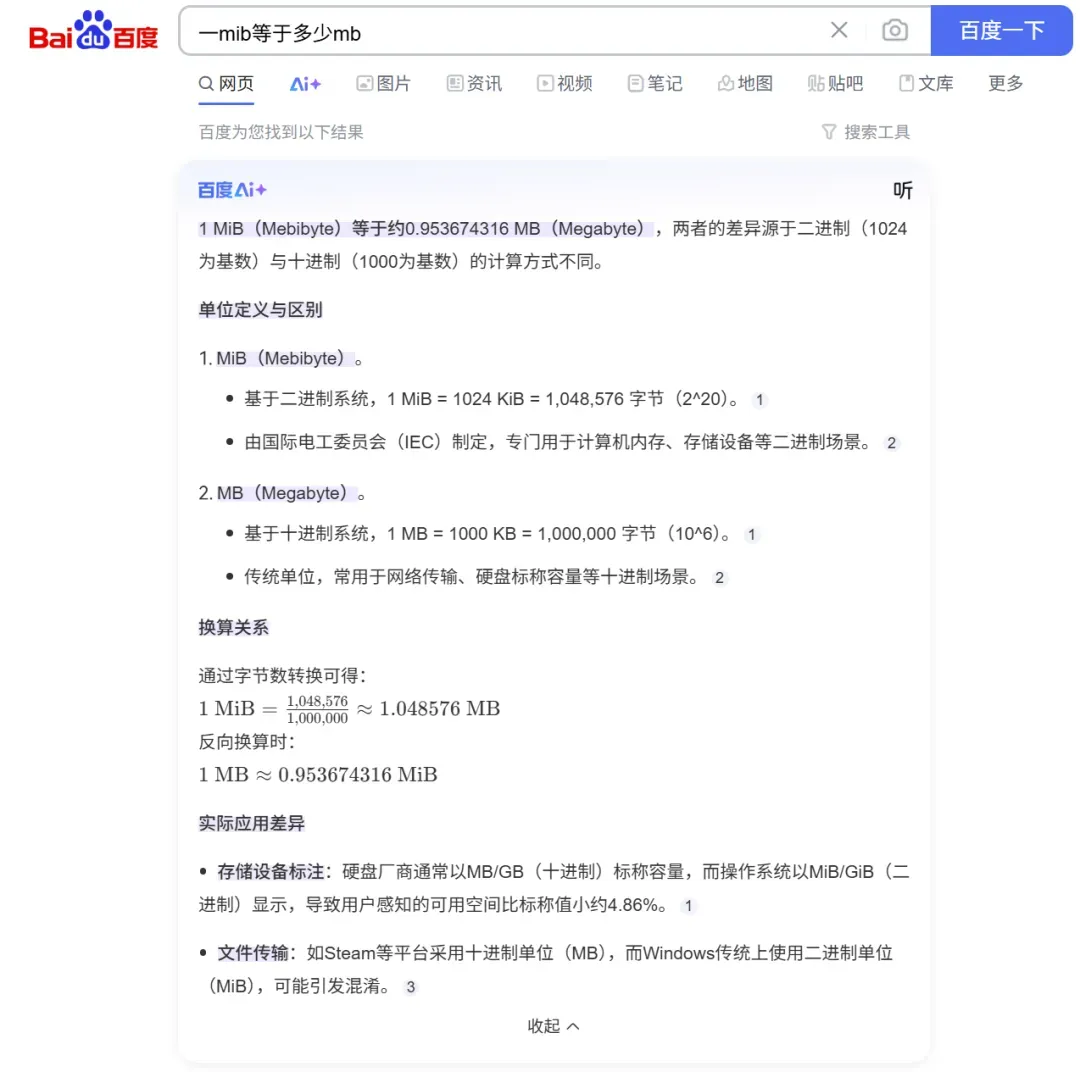
Task: Switch to the AI+ tab
Action: coord(305,84)
